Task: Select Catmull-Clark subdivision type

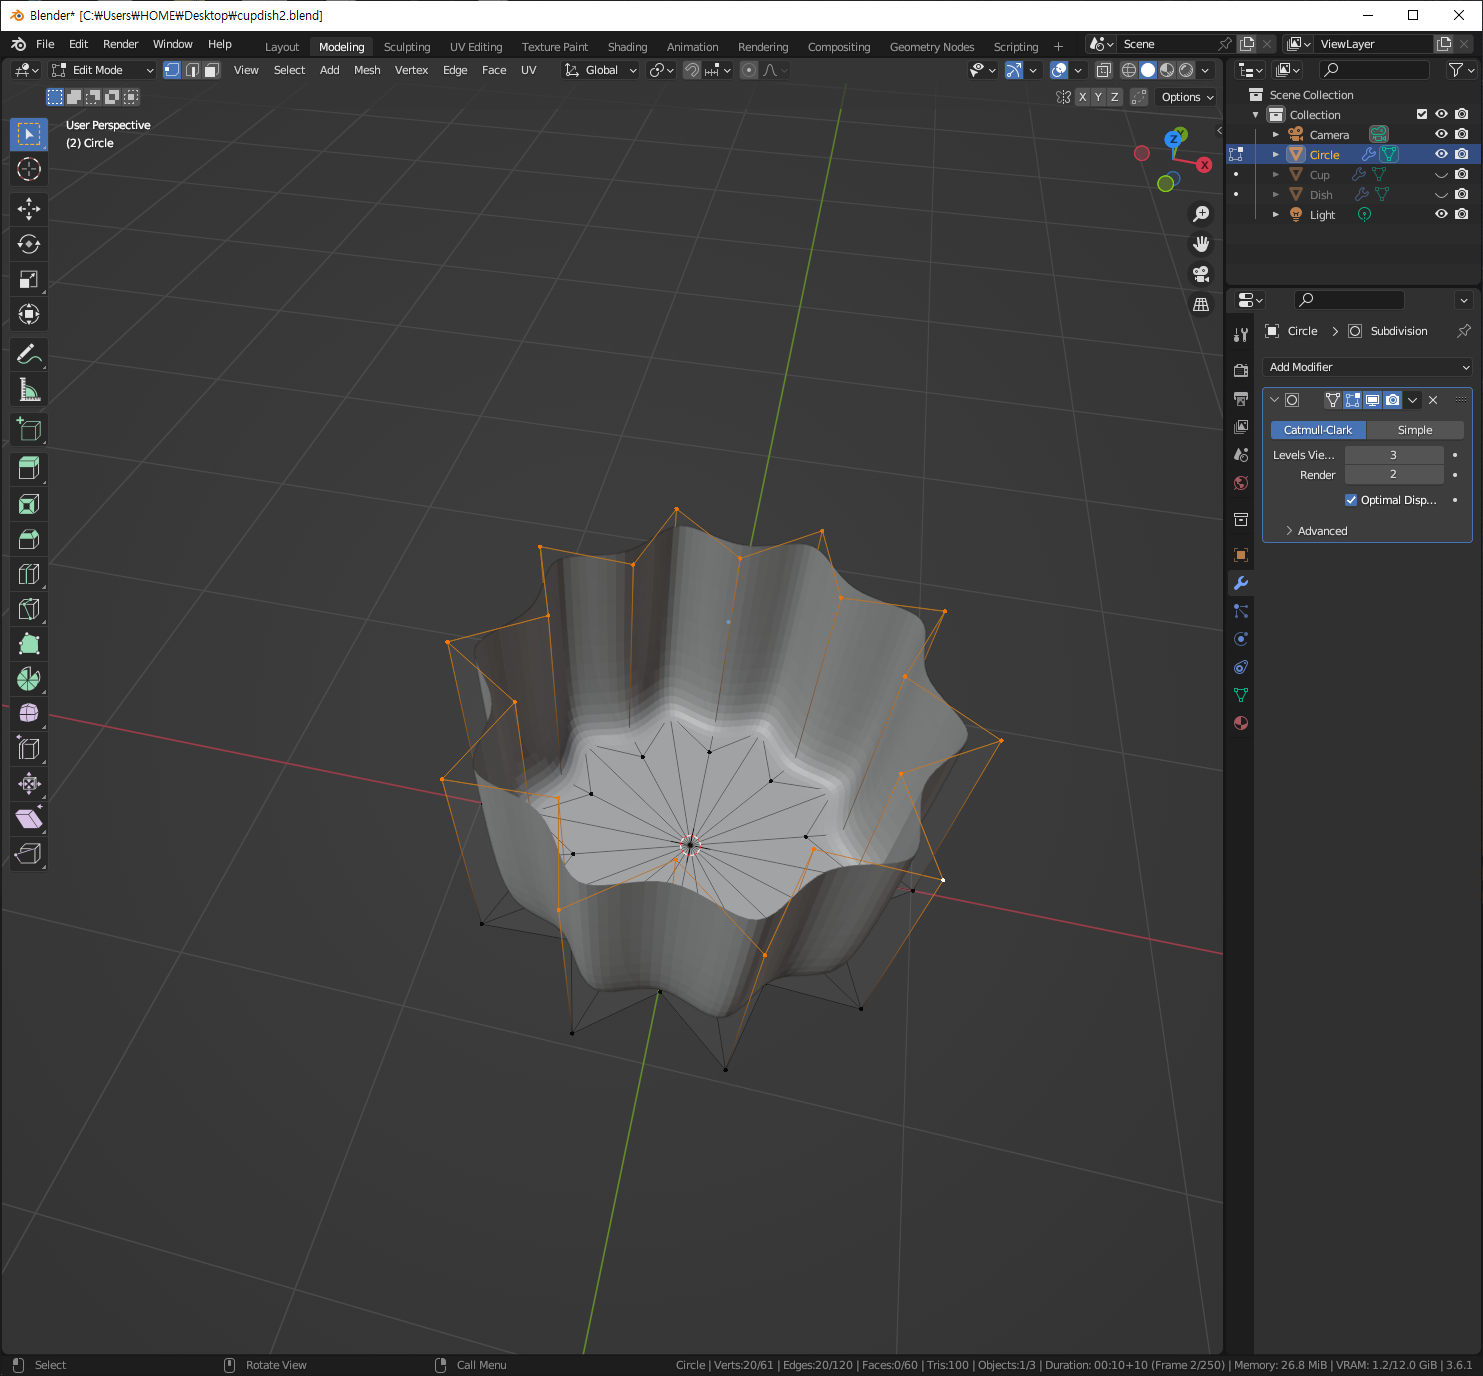Action: tap(1317, 430)
